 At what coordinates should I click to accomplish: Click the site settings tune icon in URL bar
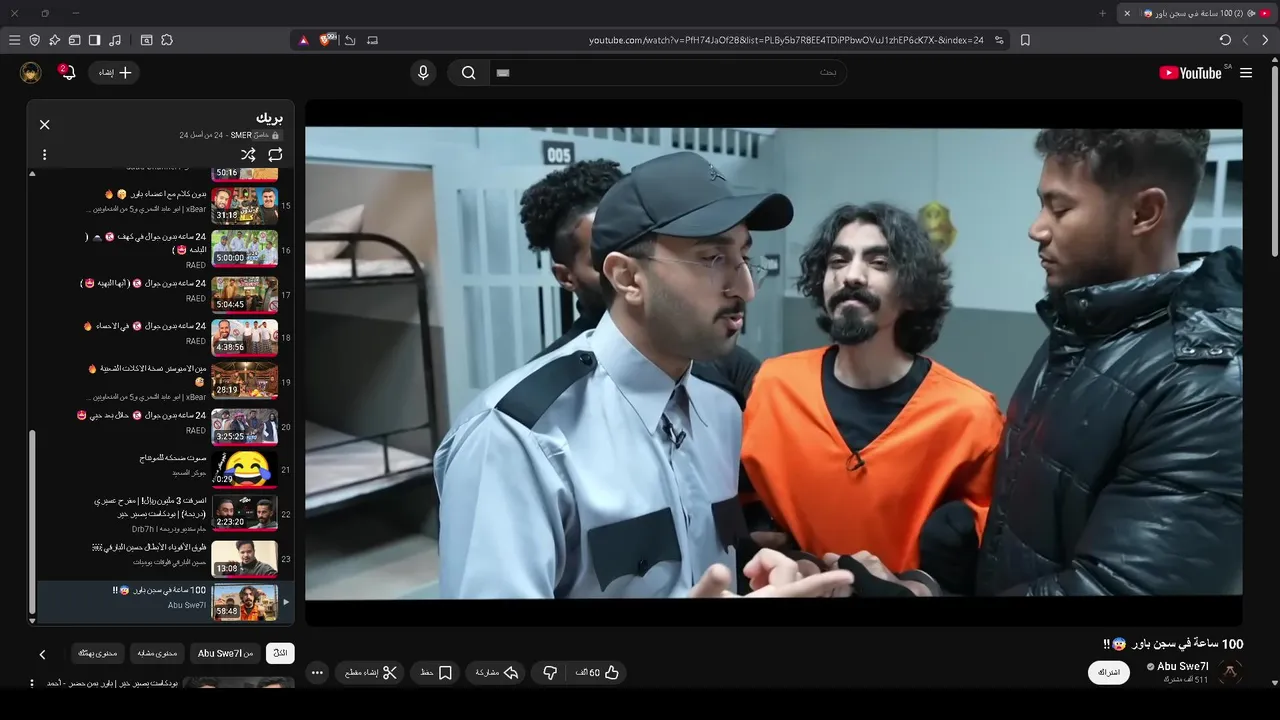pos(999,40)
